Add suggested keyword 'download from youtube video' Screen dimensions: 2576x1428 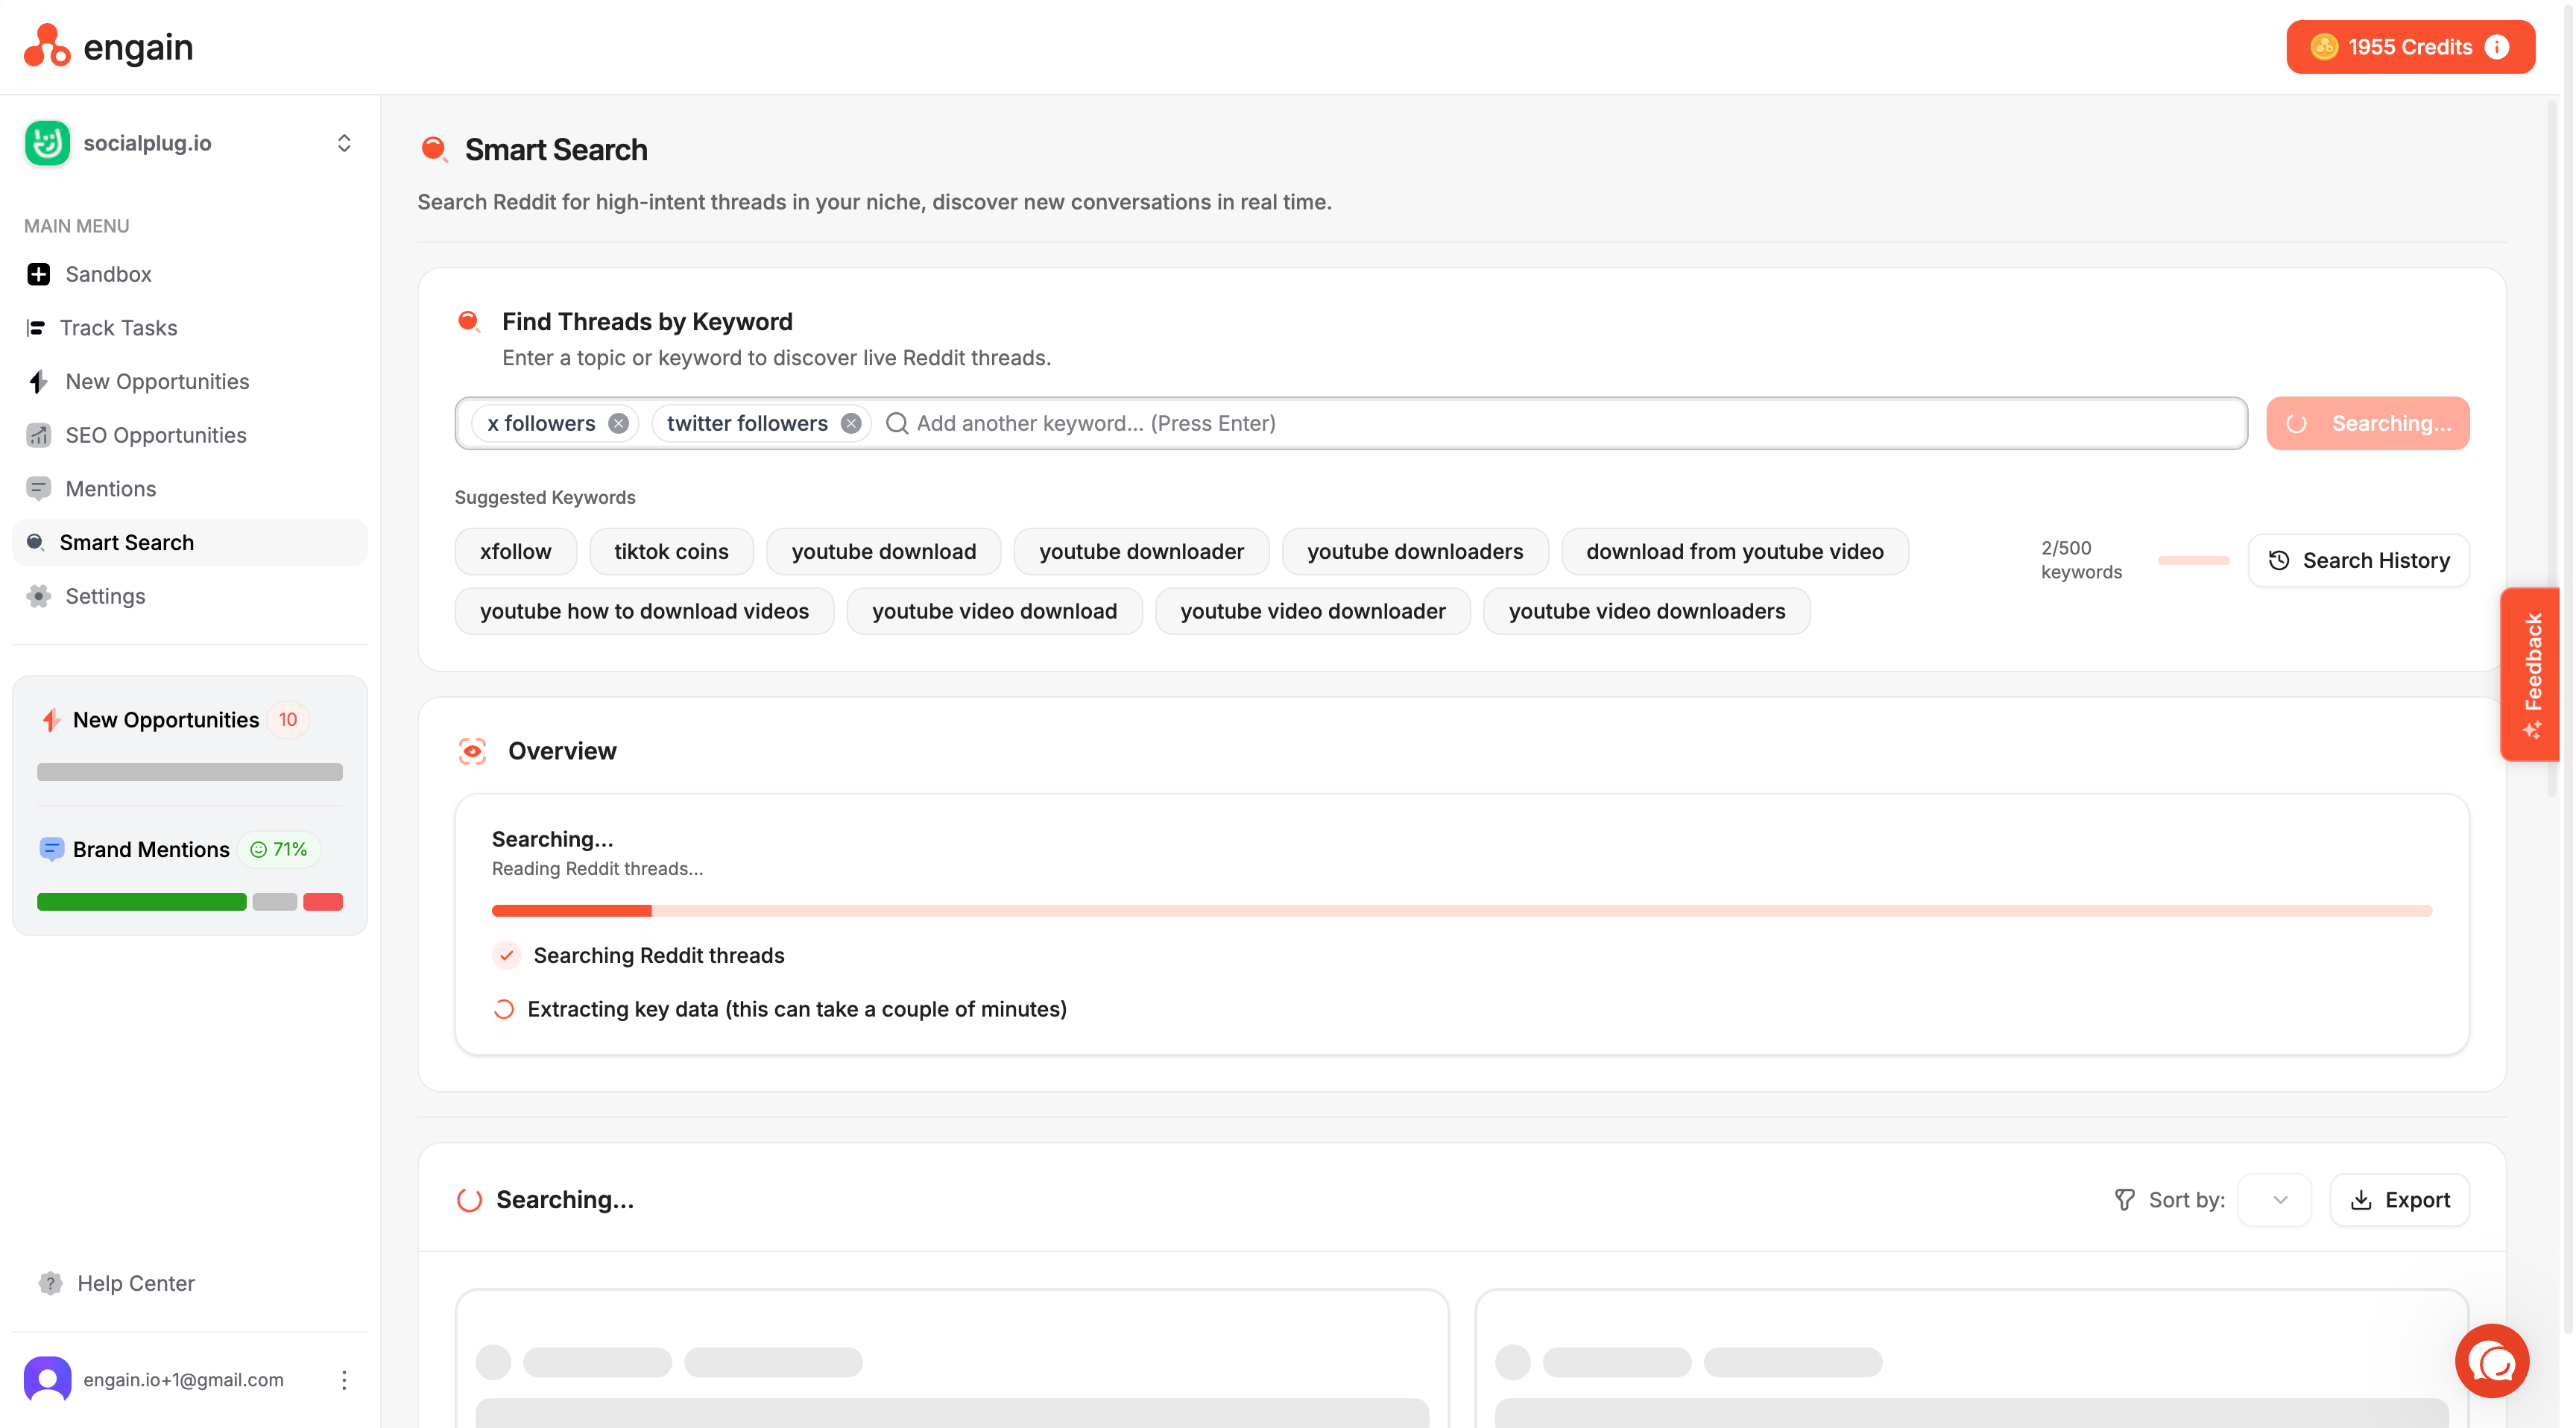(x=1735, y=551)
